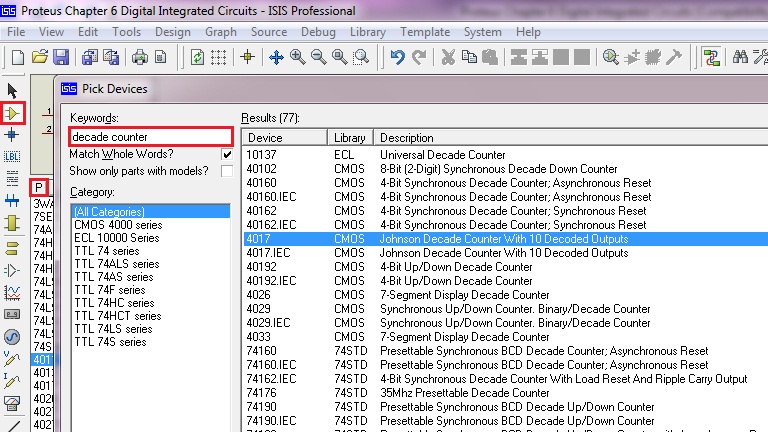The height and width of the screenshot is (432, 768).
Task: Uncheck Match Whole Words checkbox
Action: pyautogui.click(x=227, y=155)
